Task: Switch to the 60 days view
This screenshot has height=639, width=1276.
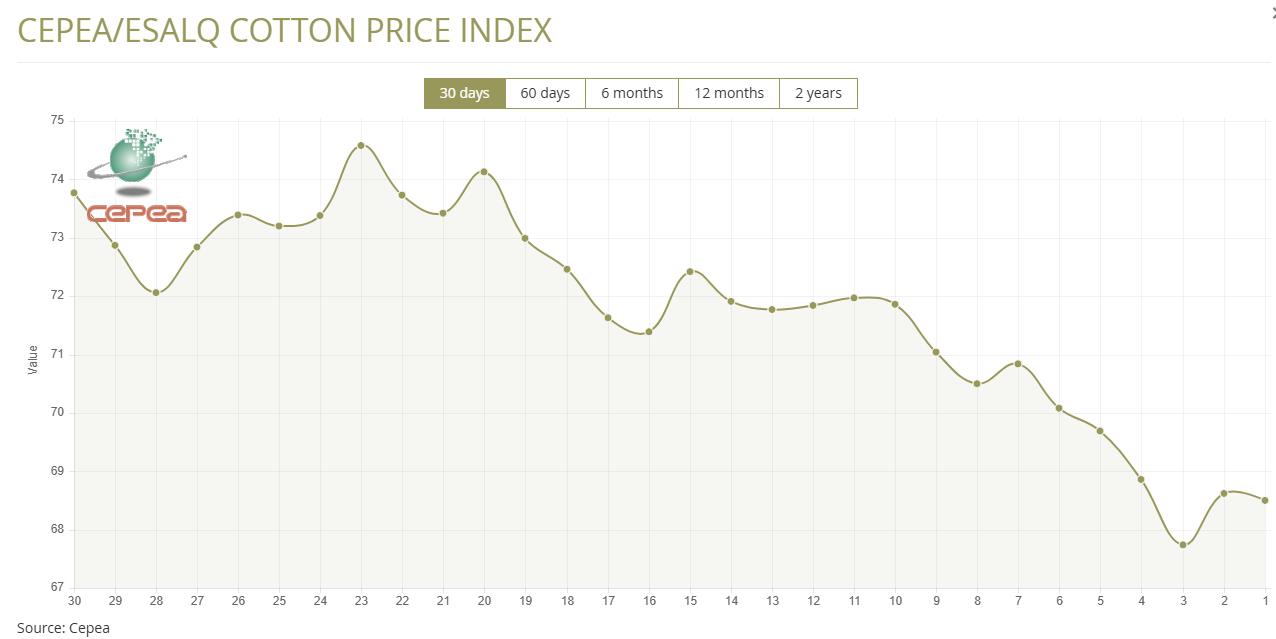Action: [x=545, y=93]
